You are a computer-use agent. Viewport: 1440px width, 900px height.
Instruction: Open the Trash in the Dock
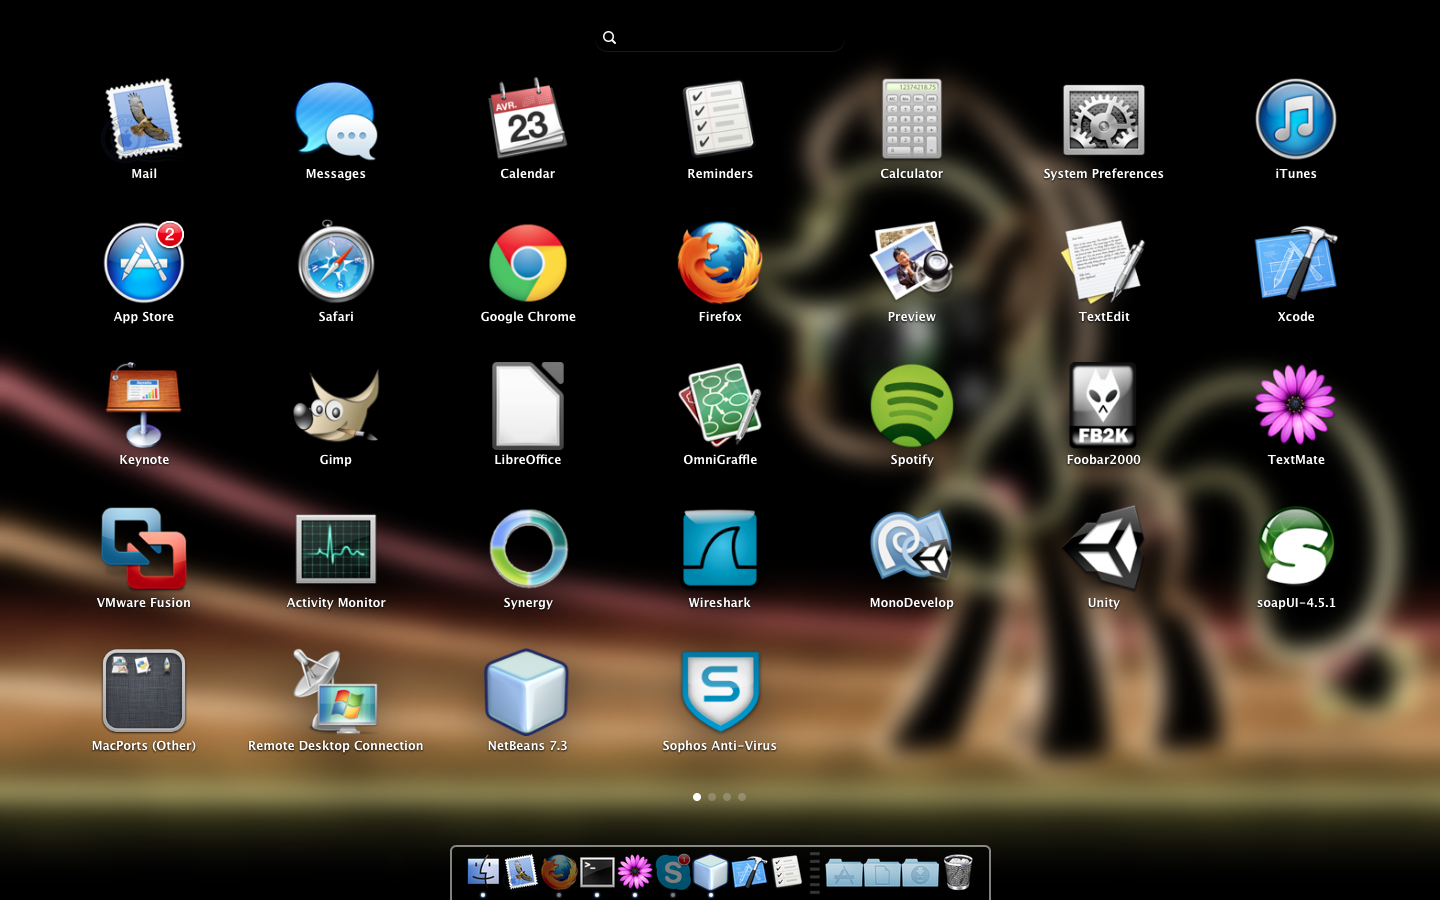(957, 872)
